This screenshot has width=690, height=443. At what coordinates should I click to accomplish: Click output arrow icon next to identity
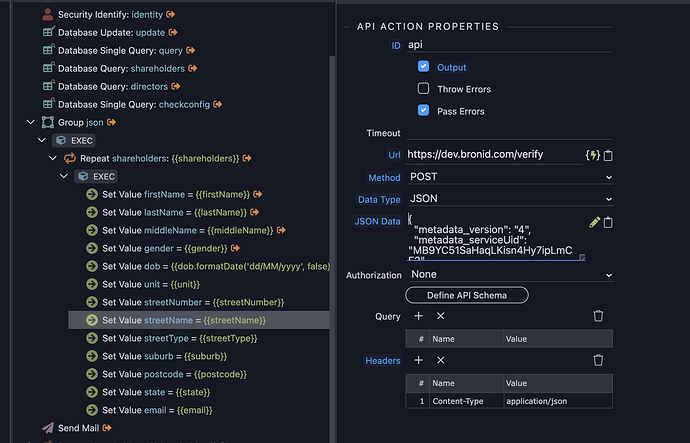171,15
